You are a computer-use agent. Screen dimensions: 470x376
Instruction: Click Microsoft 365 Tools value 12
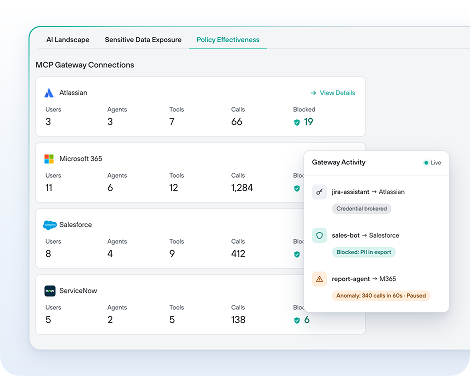[173, 188]
